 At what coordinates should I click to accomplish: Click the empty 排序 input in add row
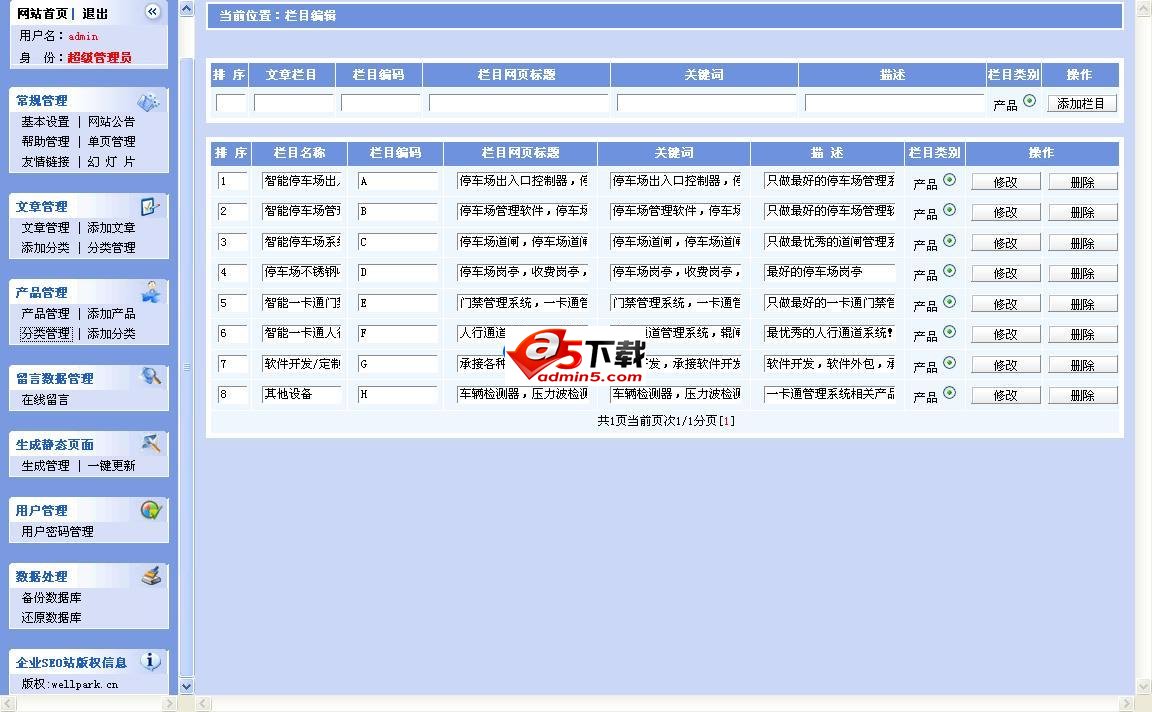[x=231, y=103]
